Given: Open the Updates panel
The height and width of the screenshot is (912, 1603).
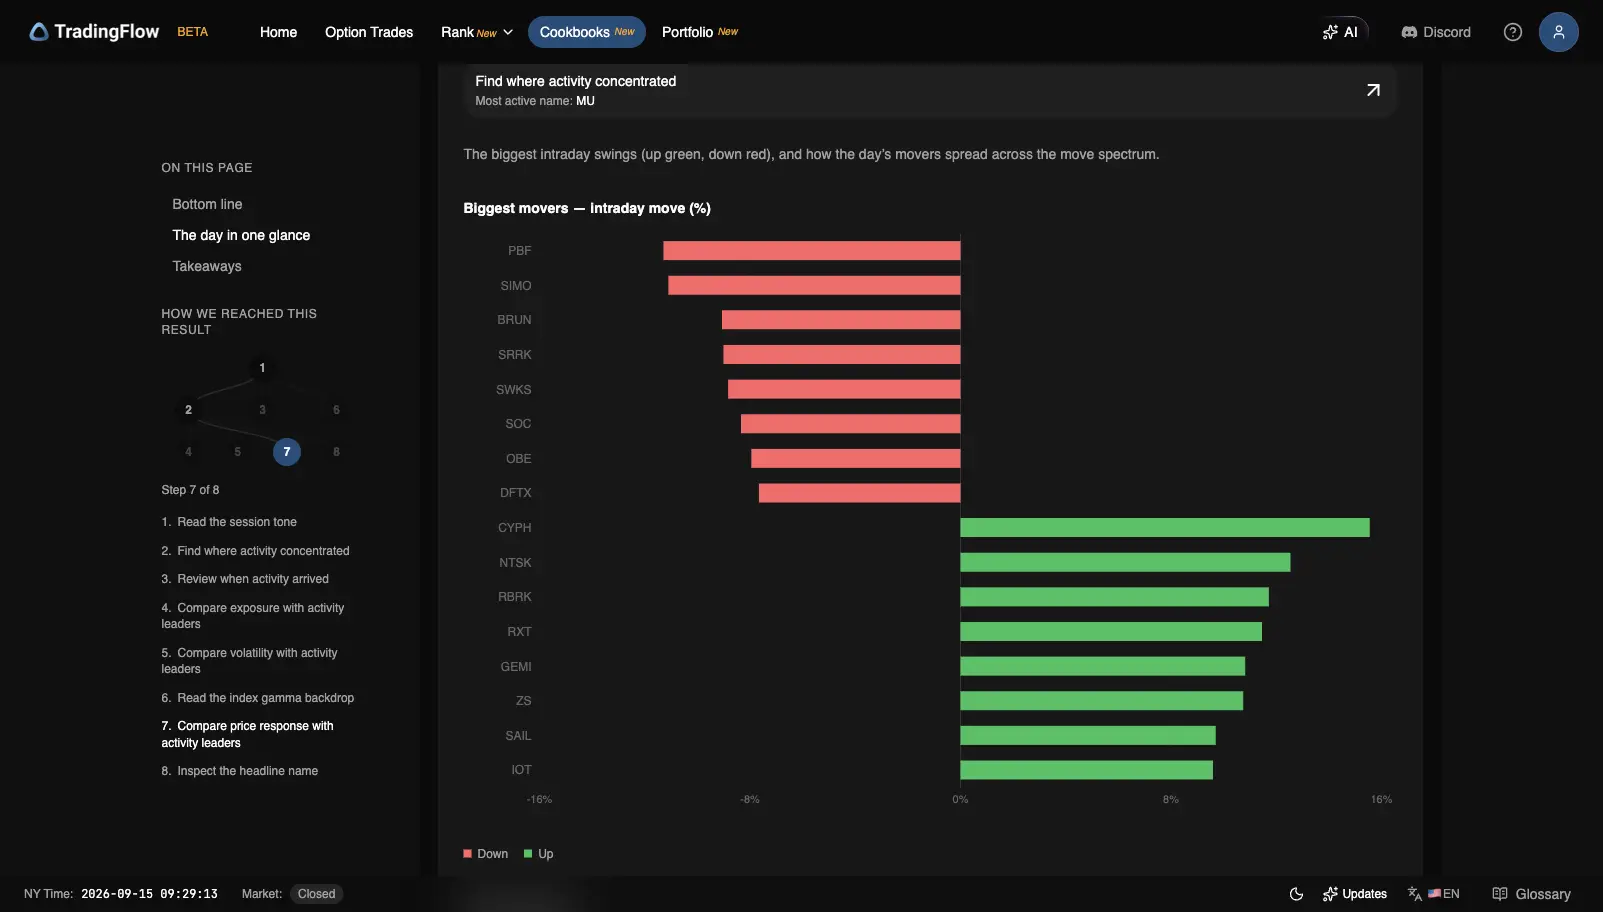Looking at the screenshot, I should 1355,894.
